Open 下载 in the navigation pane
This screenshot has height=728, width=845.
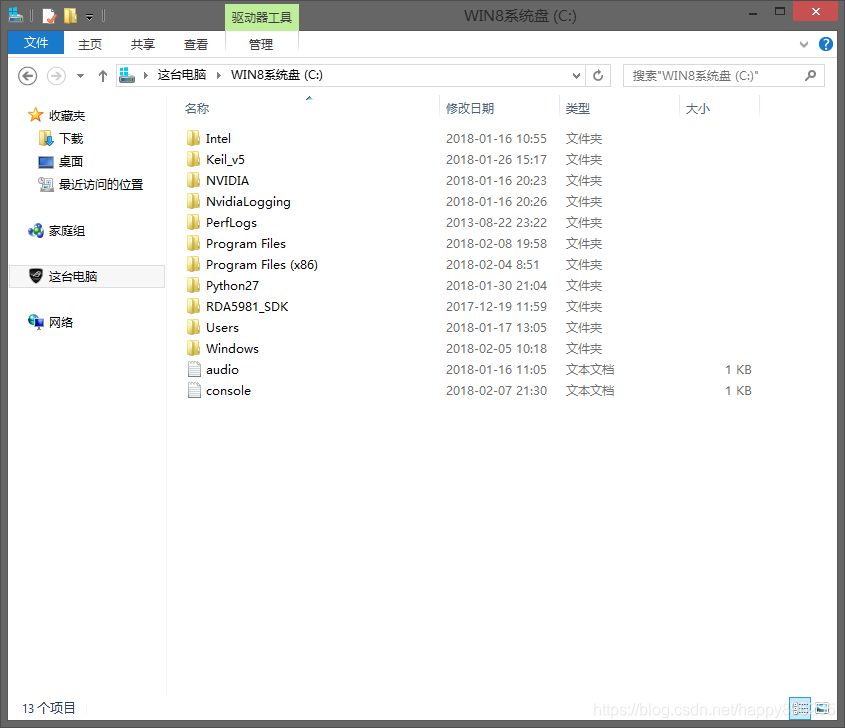(71, 138)
